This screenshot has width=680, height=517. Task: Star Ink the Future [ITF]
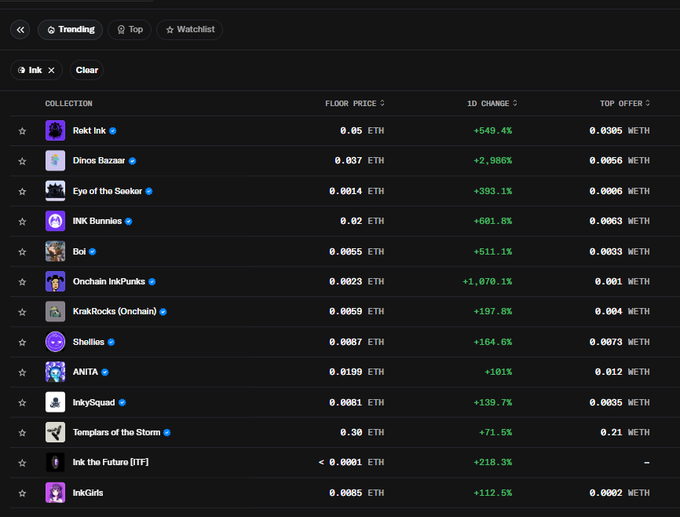pos(22,463)
